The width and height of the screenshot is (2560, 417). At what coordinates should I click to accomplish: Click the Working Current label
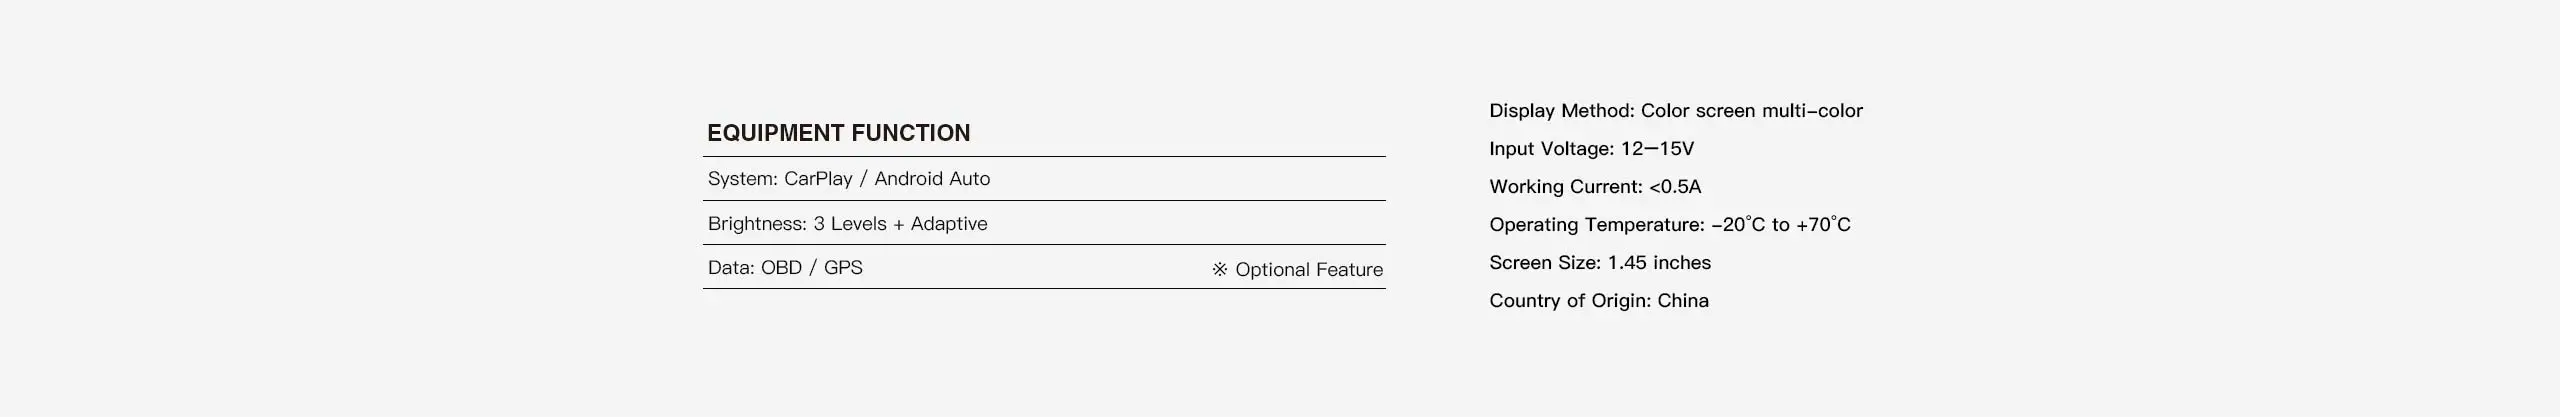coord(1565,187)
